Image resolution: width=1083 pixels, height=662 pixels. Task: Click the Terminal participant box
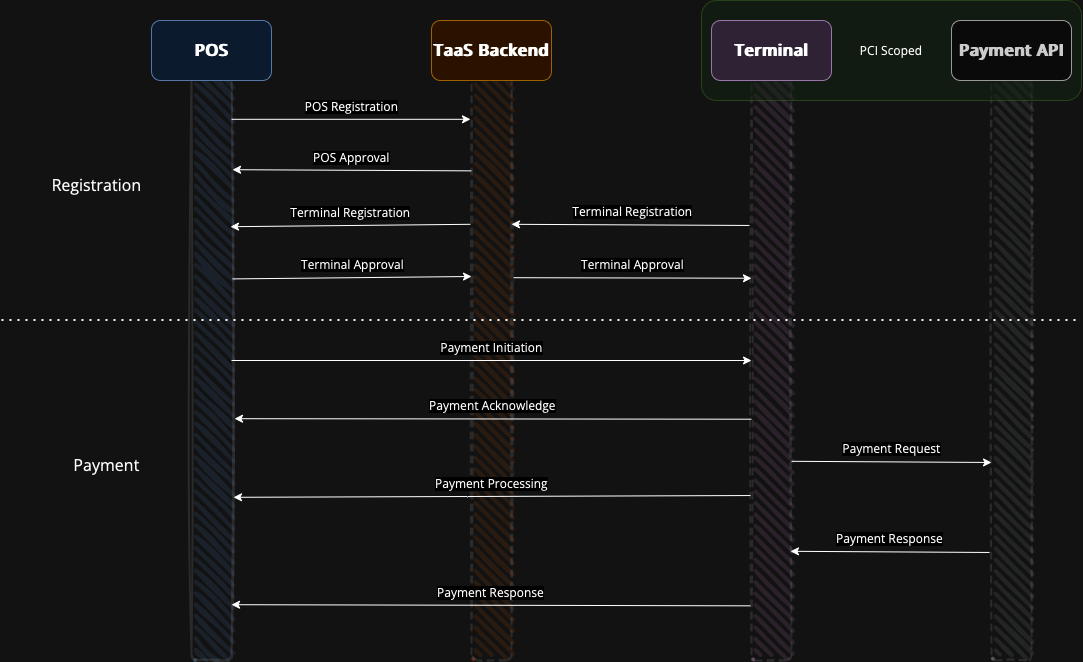[771, 50]
